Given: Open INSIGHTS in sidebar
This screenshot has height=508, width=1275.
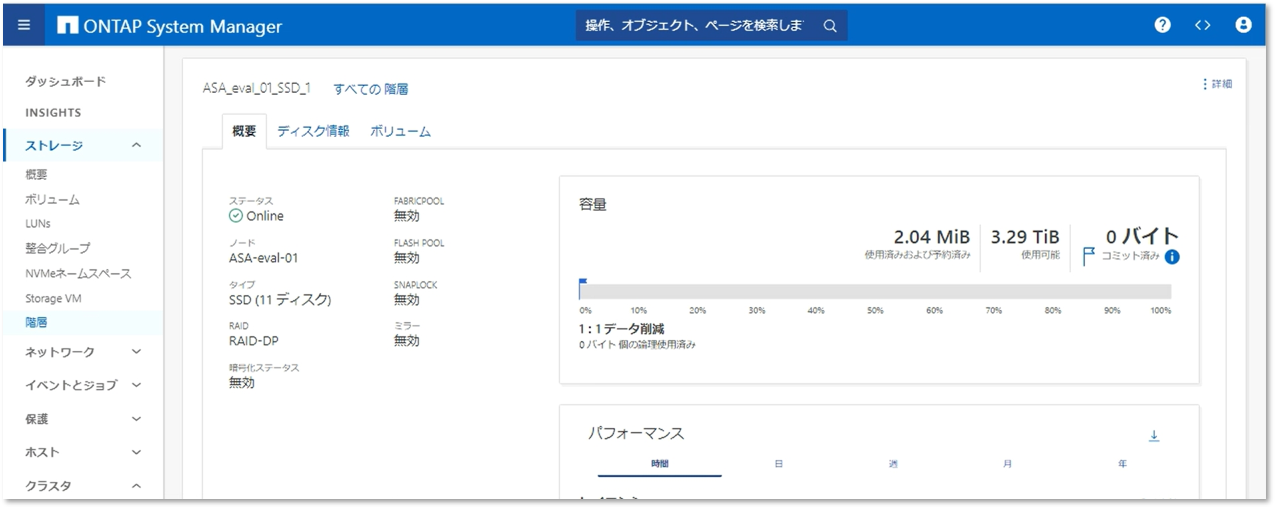Looking at the screenshot, I should [53, 113].
